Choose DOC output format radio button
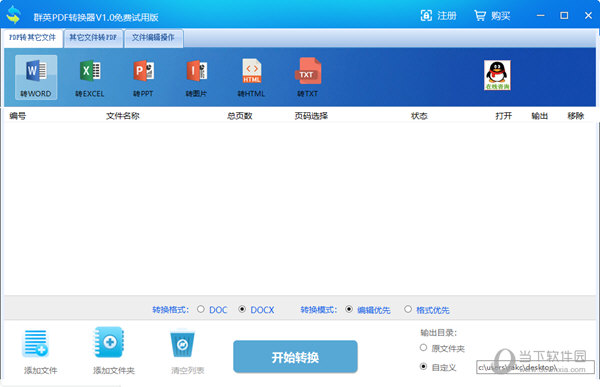This screenshot has height=387, width=600. pos(201,309)
